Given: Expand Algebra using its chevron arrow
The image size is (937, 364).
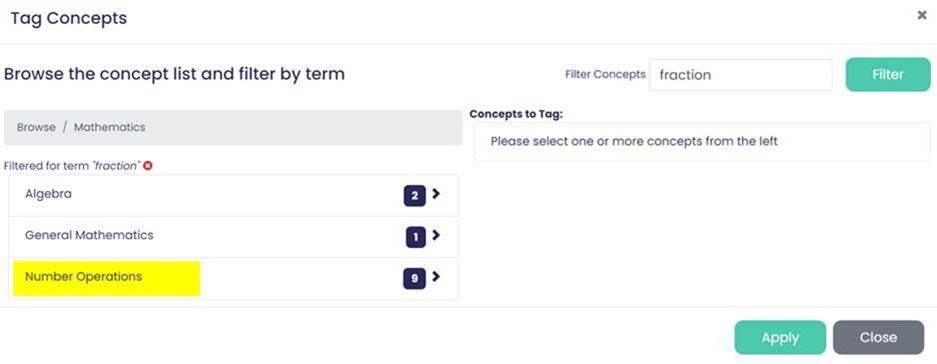Looking at the screenshot, I should tap(436, 194).
